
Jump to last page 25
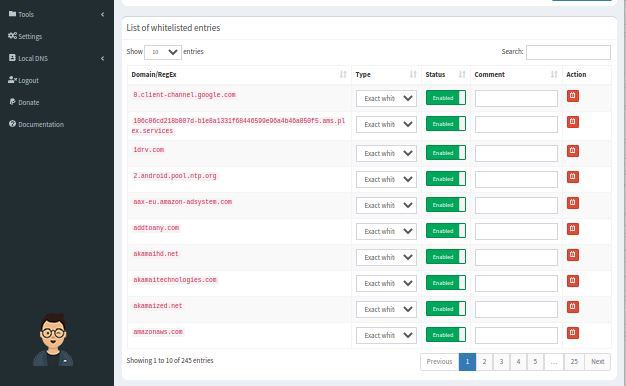(574, 362)
